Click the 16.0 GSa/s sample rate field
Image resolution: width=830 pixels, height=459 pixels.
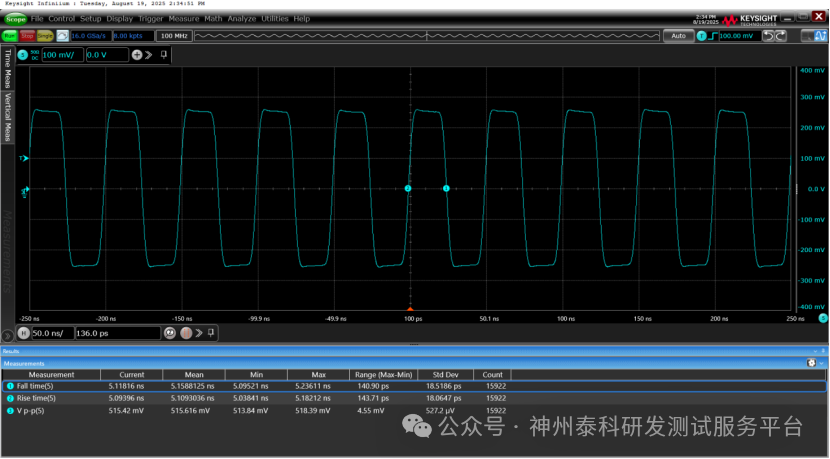(x=90, y=35)
